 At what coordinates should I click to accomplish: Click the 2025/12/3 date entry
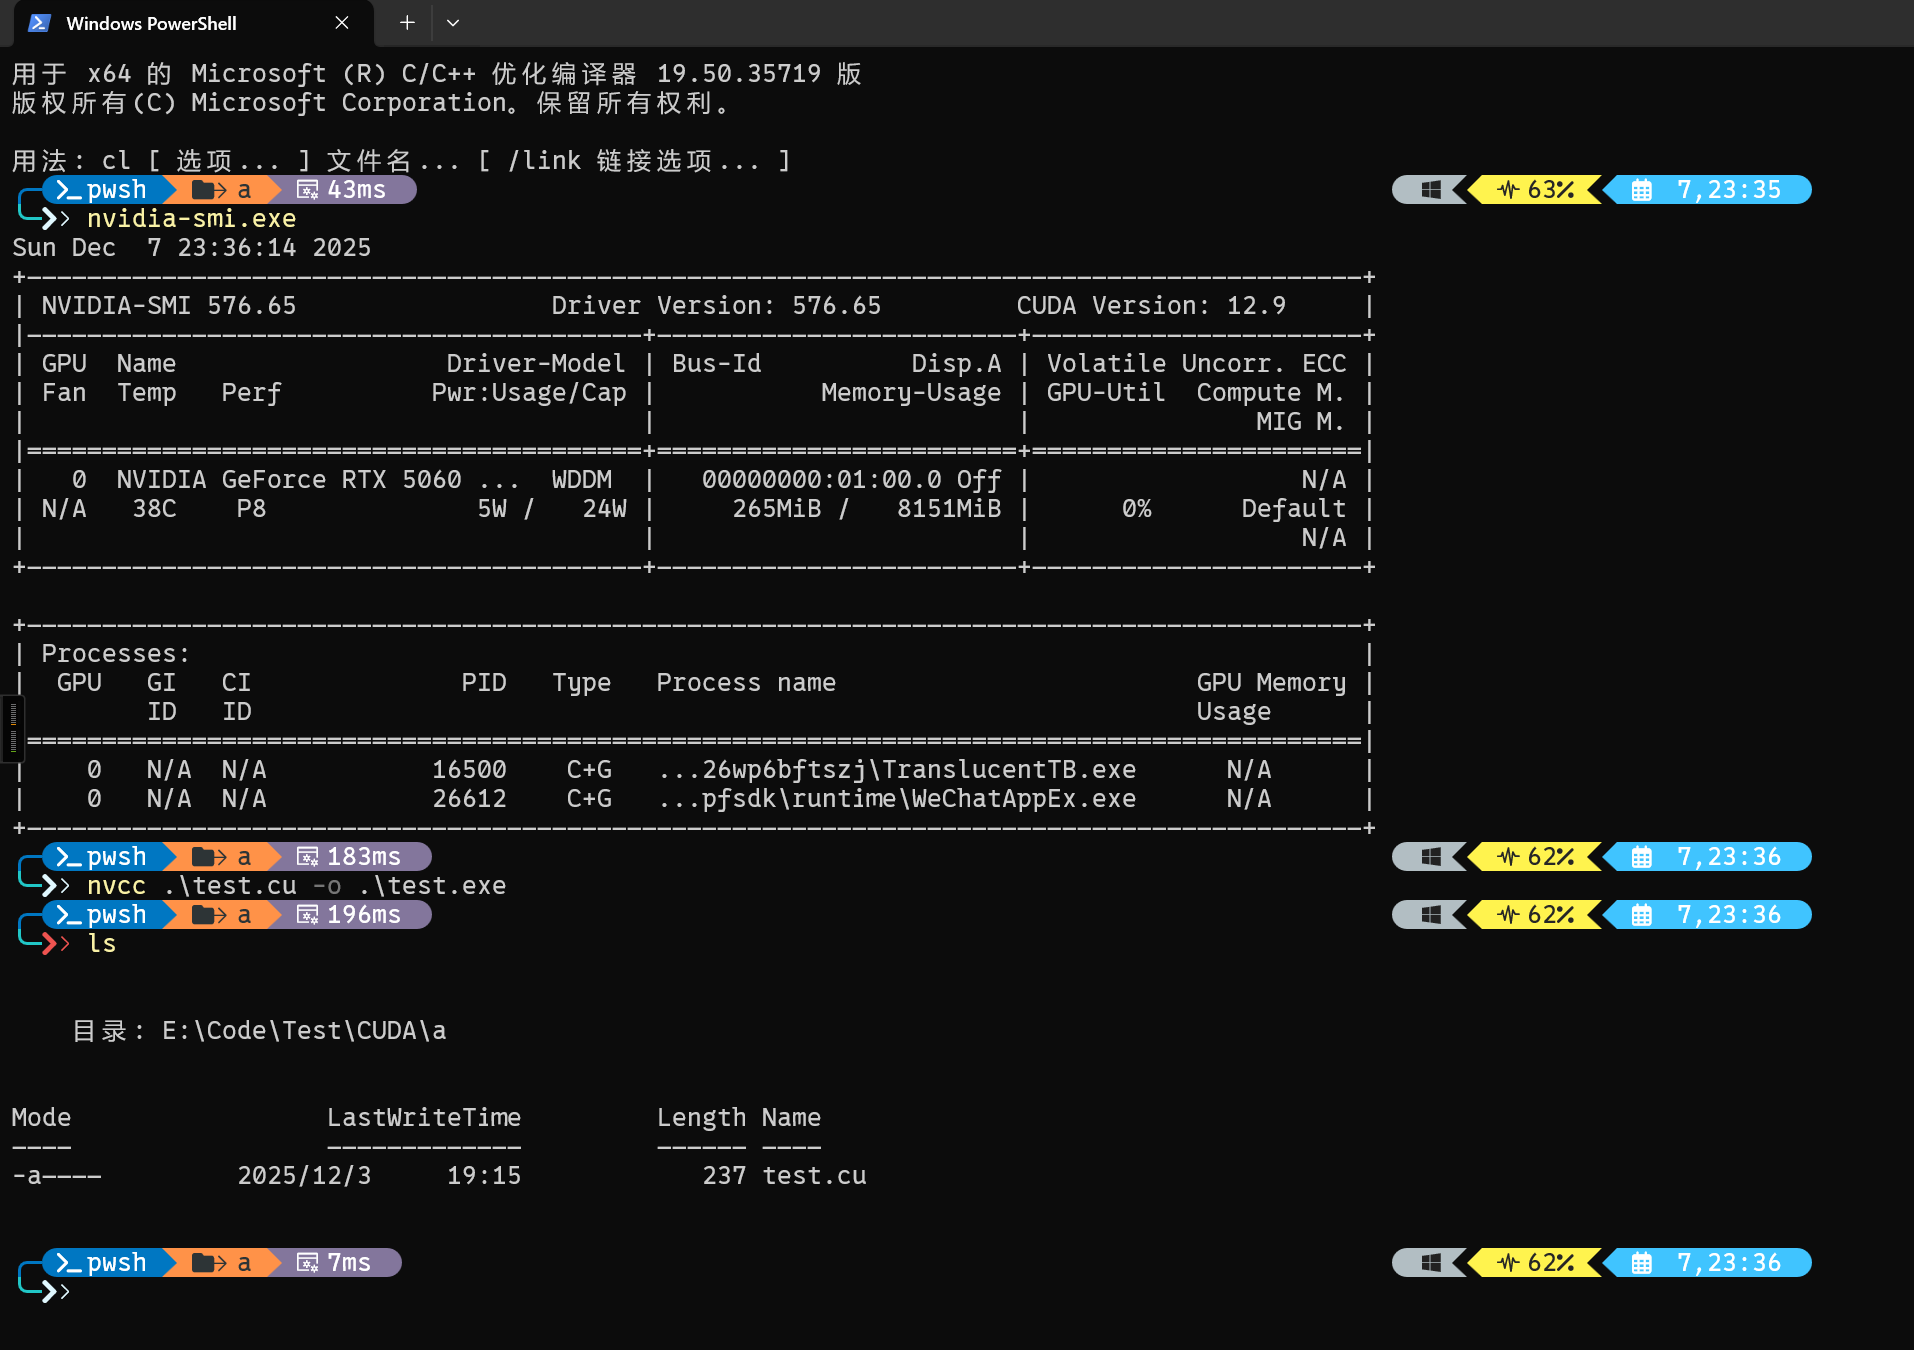pyautogui.click(x=304, y=1176)
